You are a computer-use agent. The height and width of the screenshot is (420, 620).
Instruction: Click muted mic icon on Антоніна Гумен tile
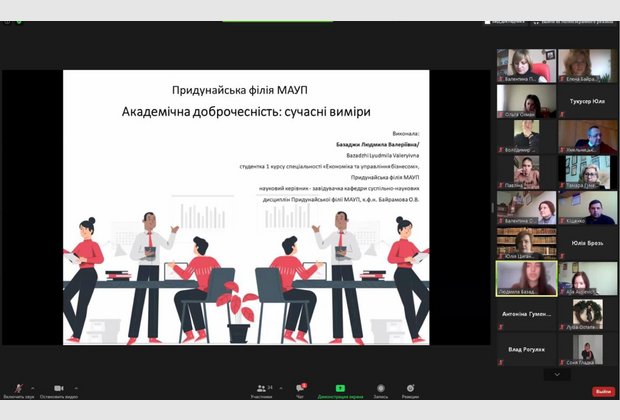501,327
